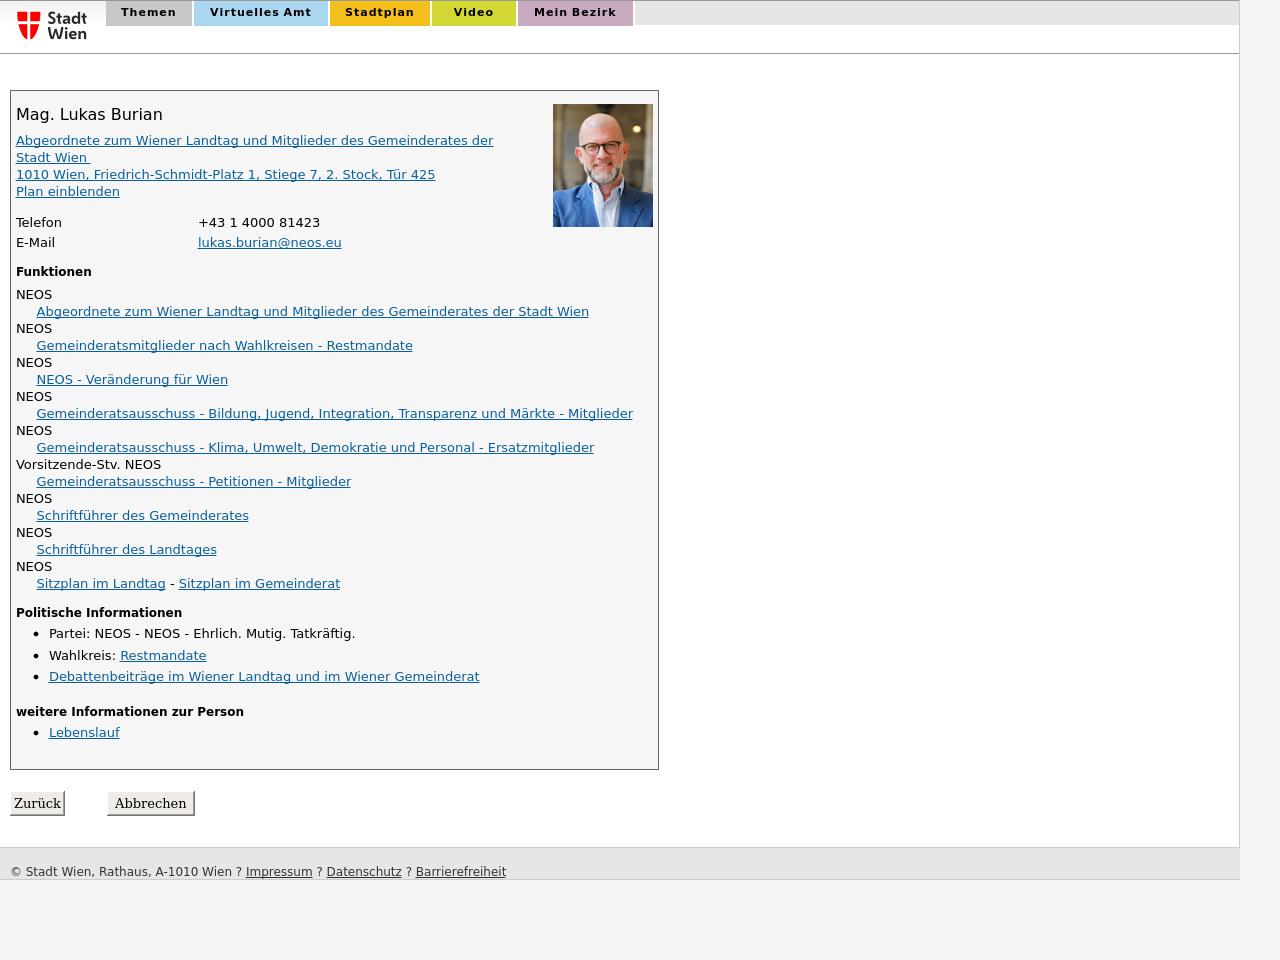Open the Themen tab

point(148,13)
